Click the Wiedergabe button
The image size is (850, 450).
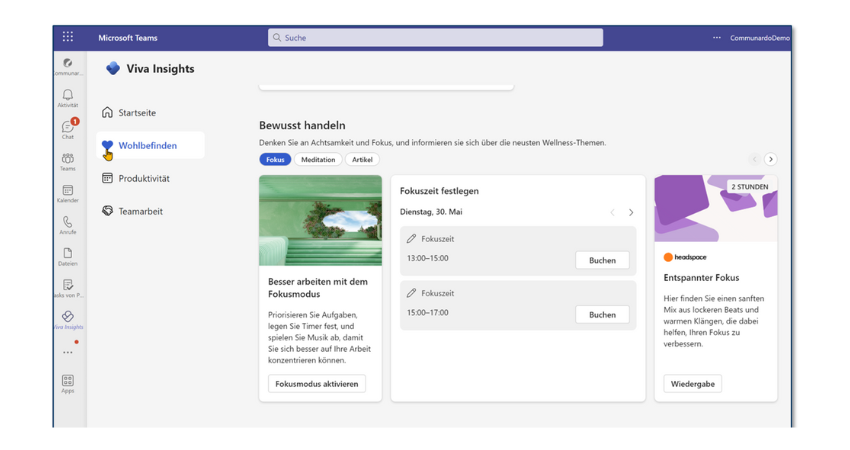click(x=692, y=384)
